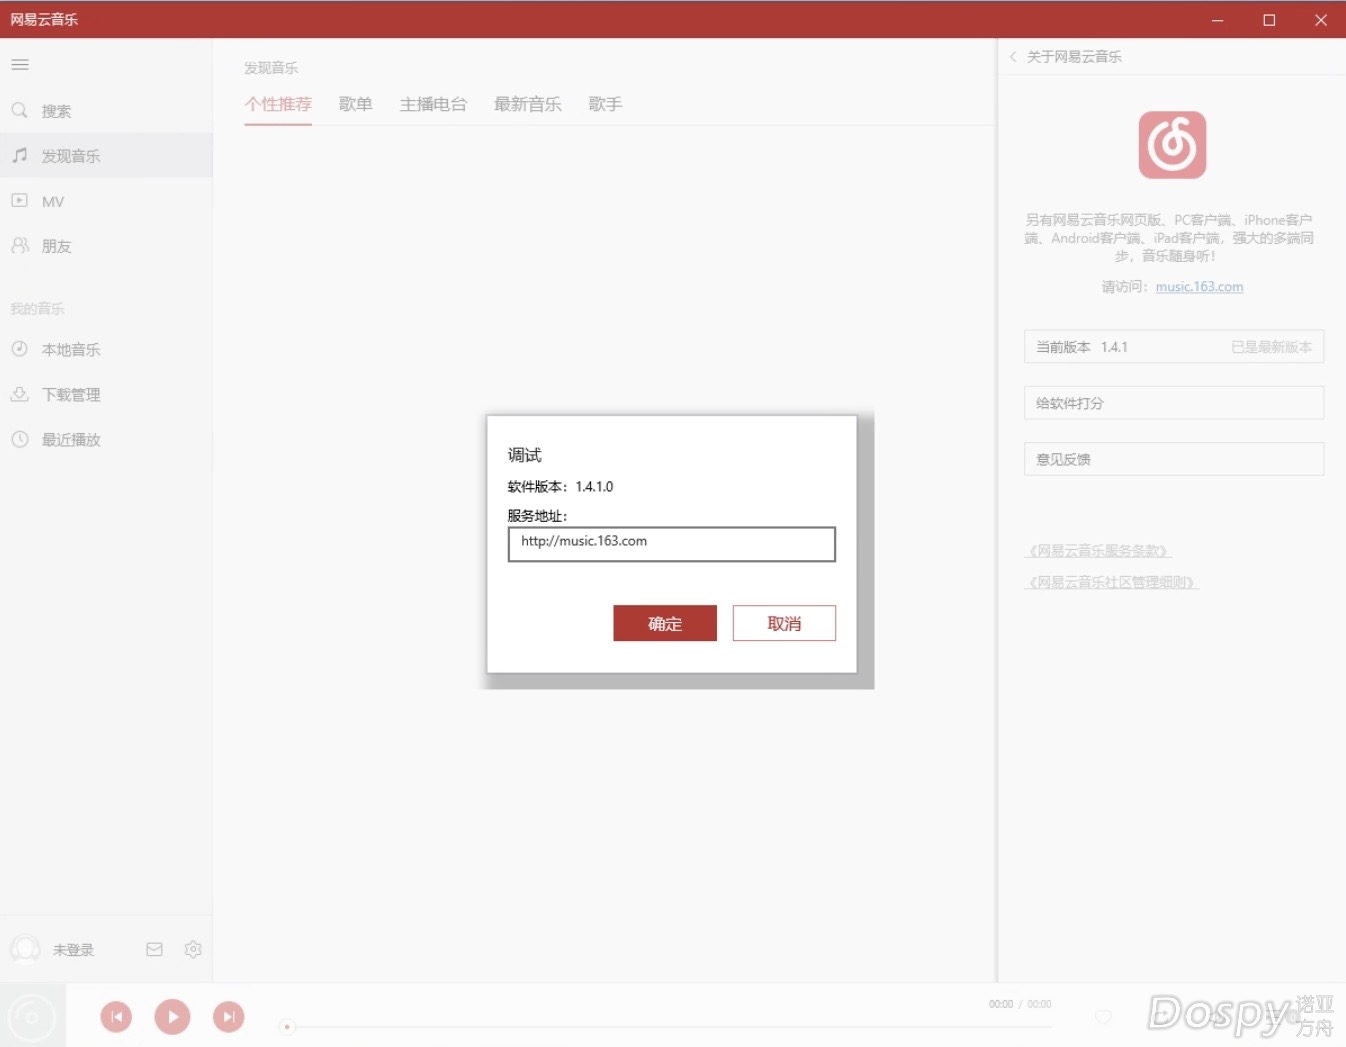Skip to the previous track
Image resolution: width=1346 pixels, height=1047 pixels.
click(x=116, y=1017)
